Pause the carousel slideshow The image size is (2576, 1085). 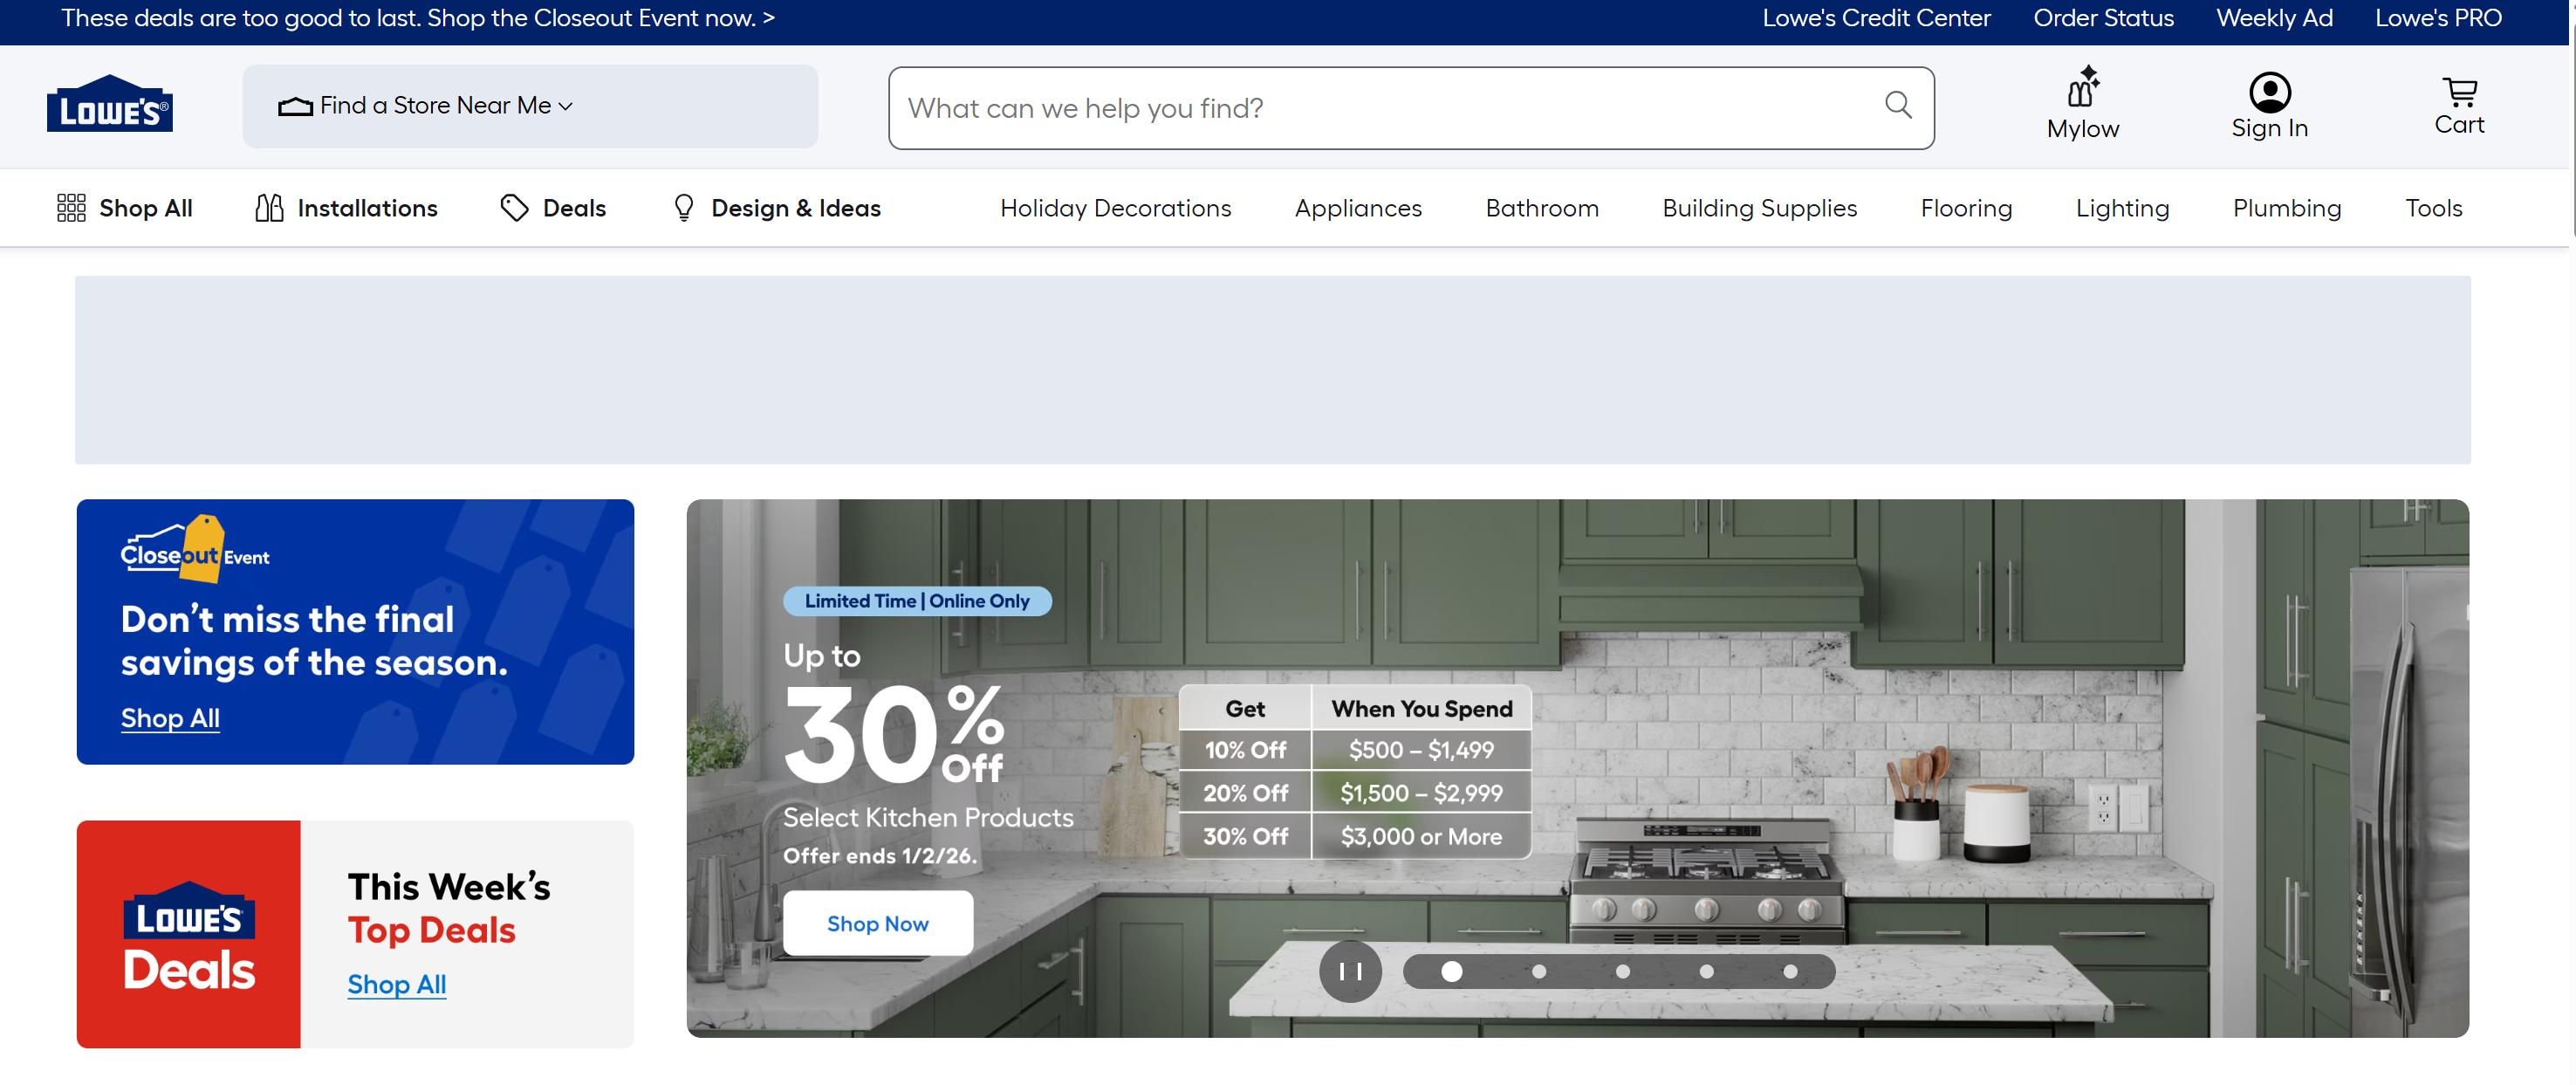pos(1350,971)
